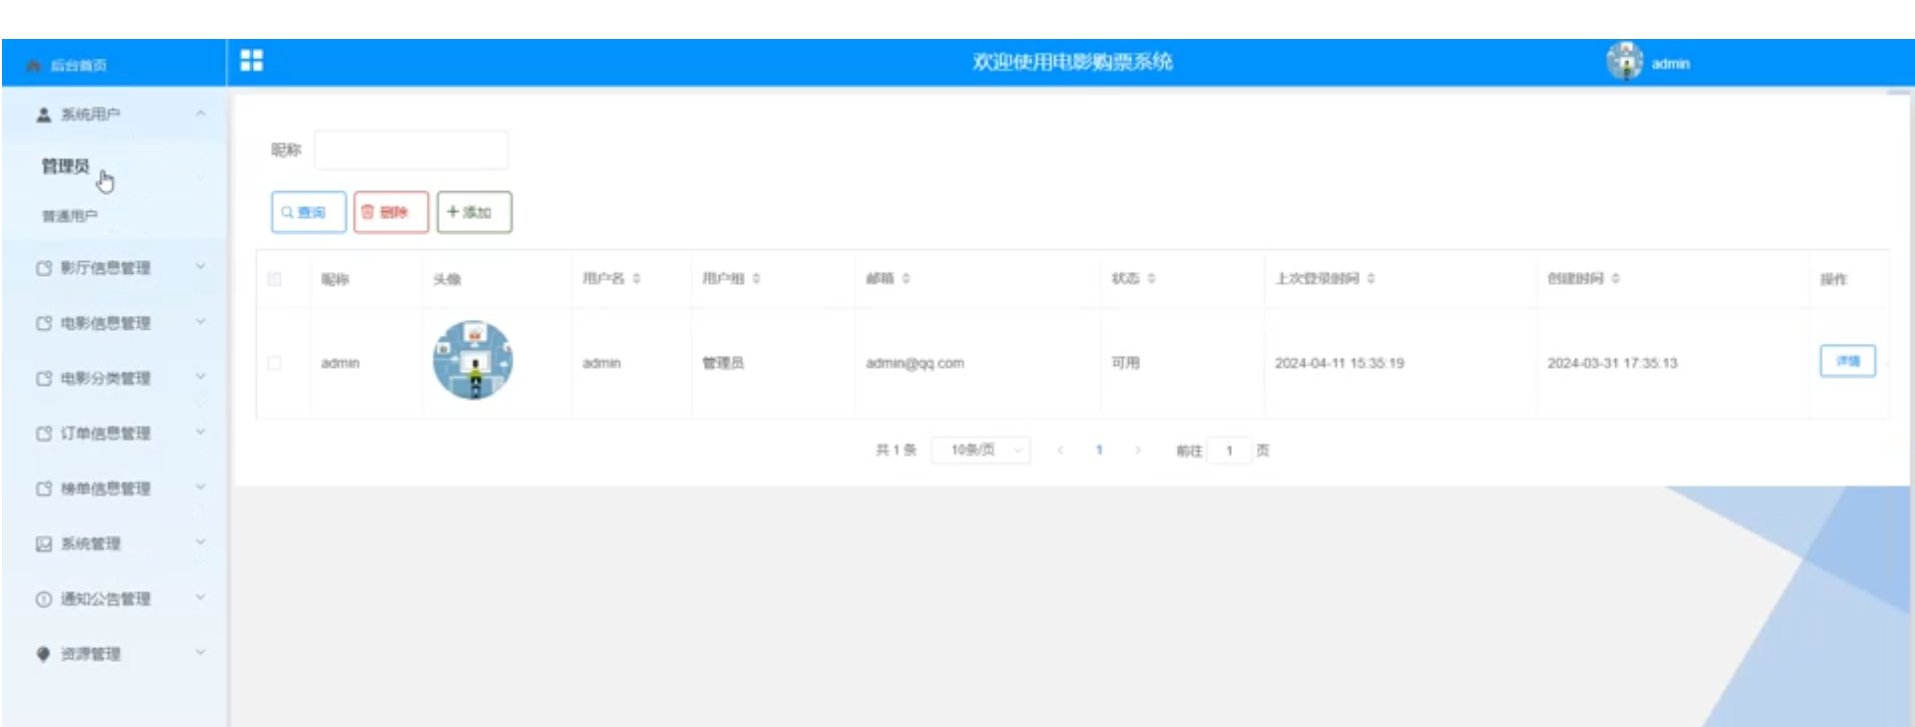The height and width of the screenshot is (727, 1915).
Task: Open the 订单信息管理 menu label
Action: point(105,433)
